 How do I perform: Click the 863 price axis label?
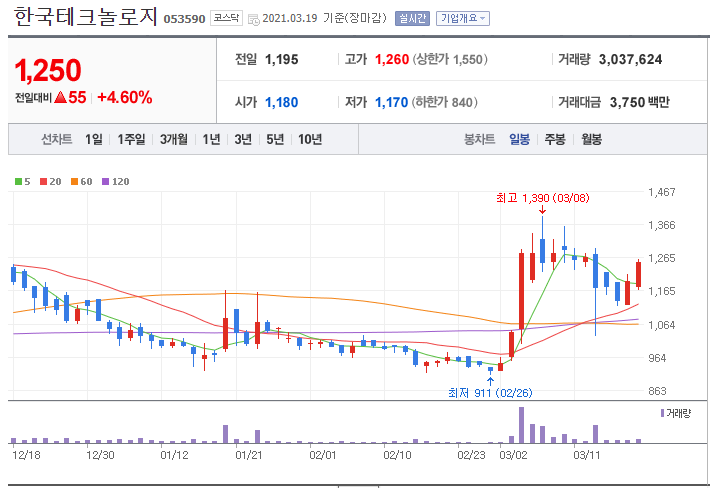(x=657, y=391)
